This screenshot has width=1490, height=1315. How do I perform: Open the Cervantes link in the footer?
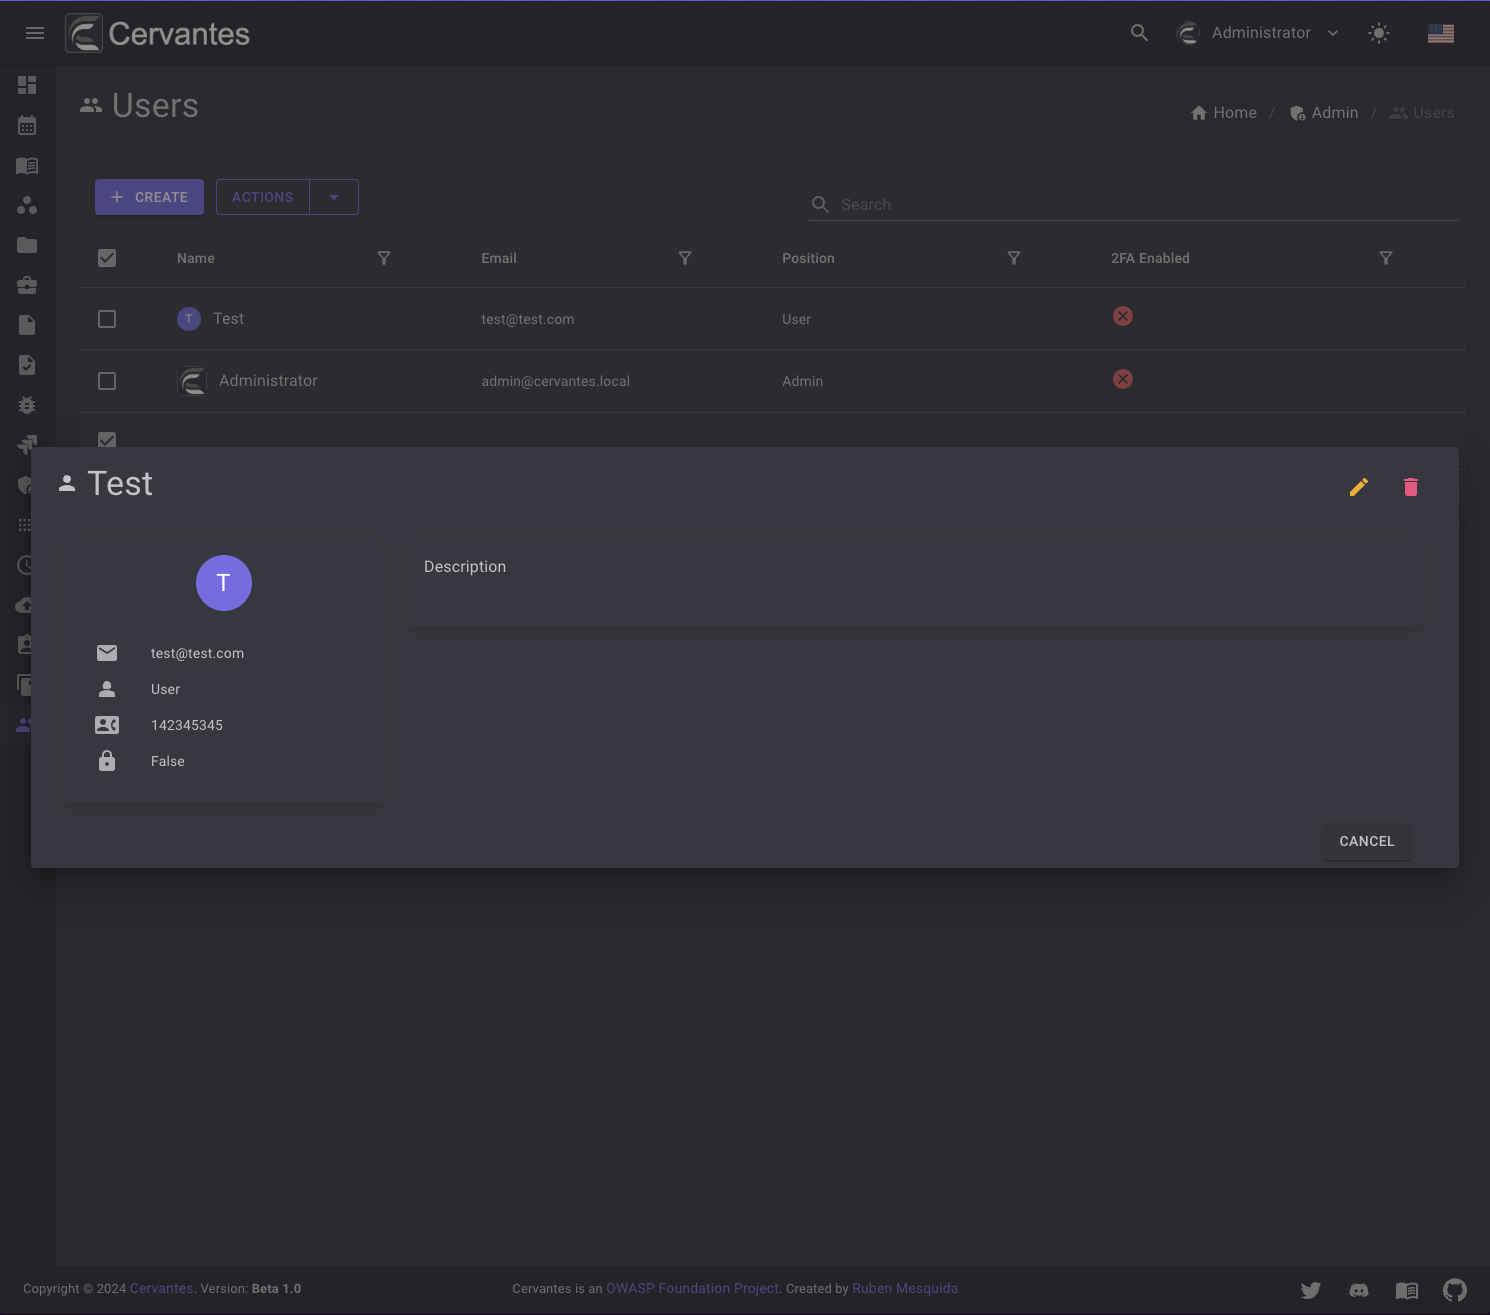click(161, 1288)
